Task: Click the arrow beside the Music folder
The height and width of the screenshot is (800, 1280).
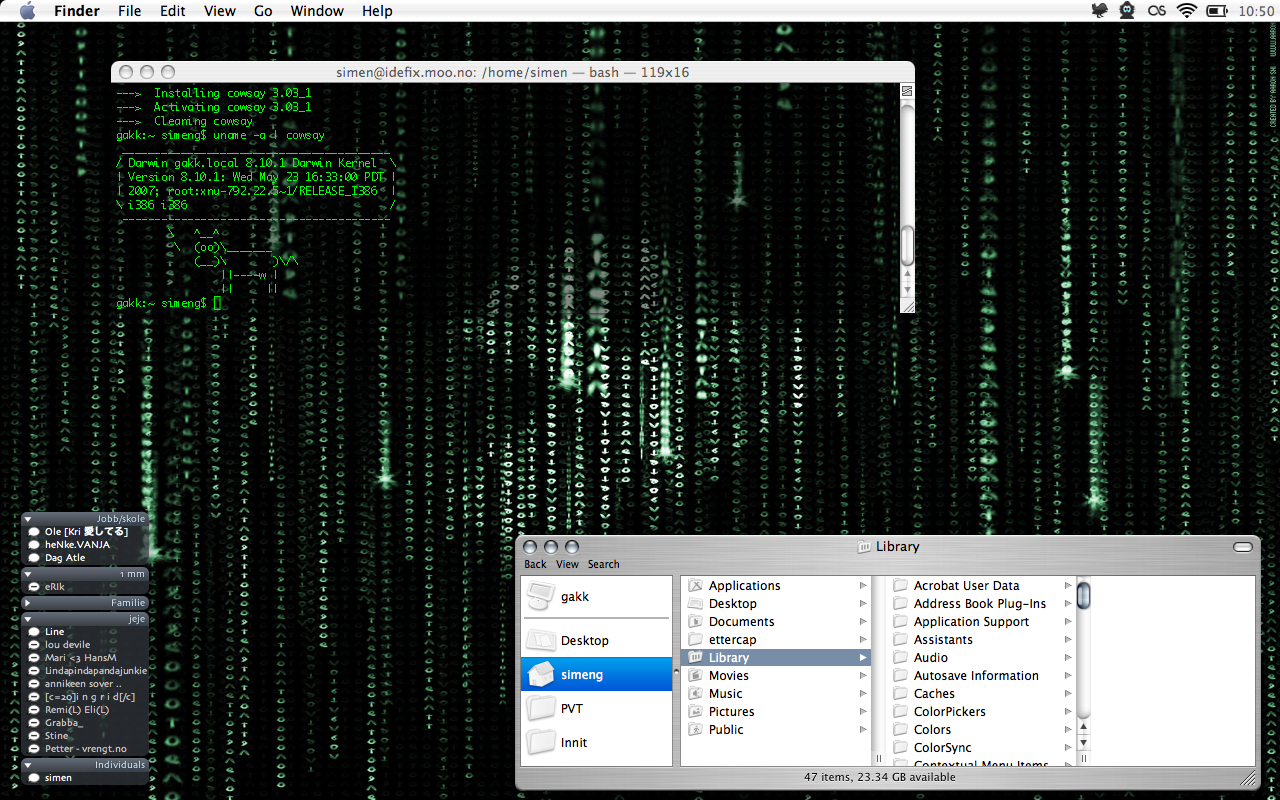Action: tap(862, 694)
